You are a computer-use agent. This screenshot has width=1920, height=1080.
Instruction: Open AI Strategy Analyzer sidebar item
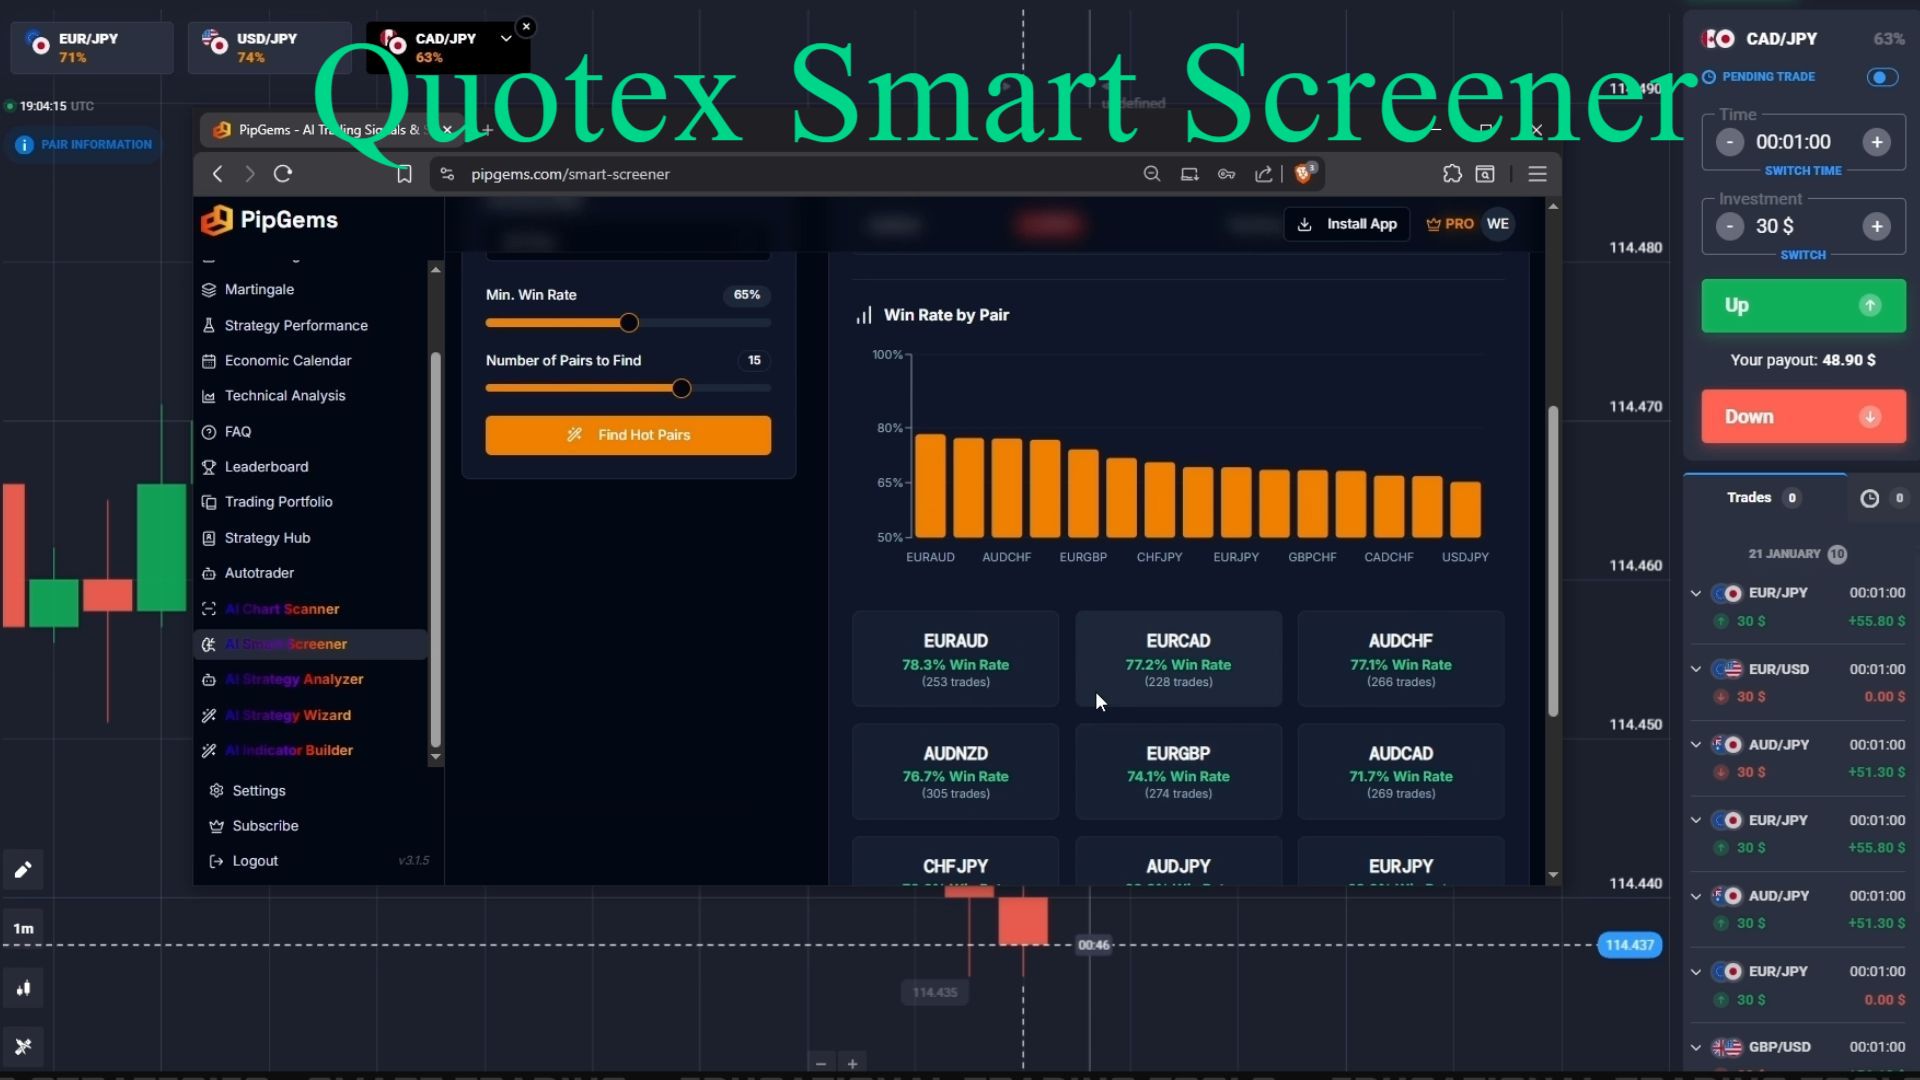point(293,679)
